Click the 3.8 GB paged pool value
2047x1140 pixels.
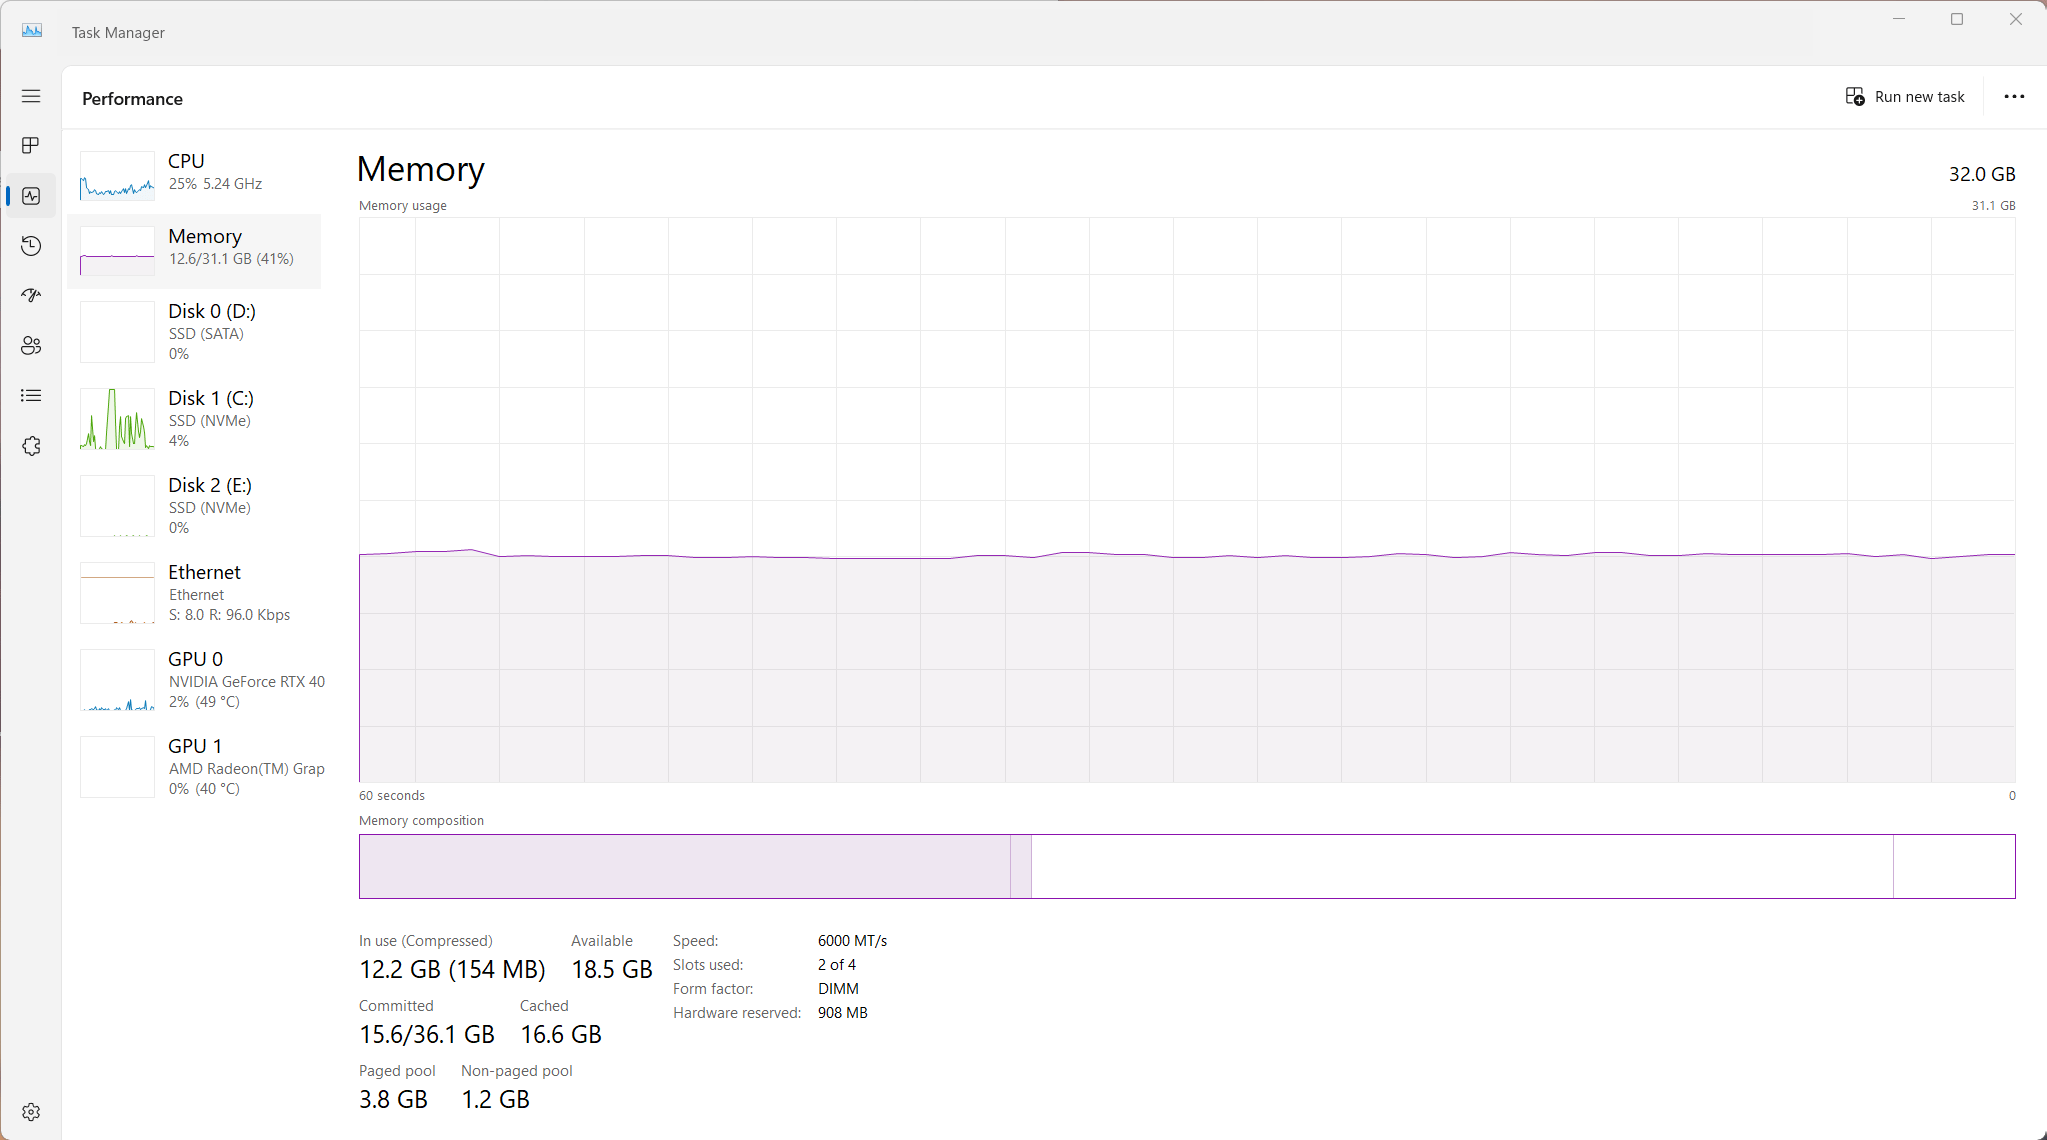point(393,1099)
